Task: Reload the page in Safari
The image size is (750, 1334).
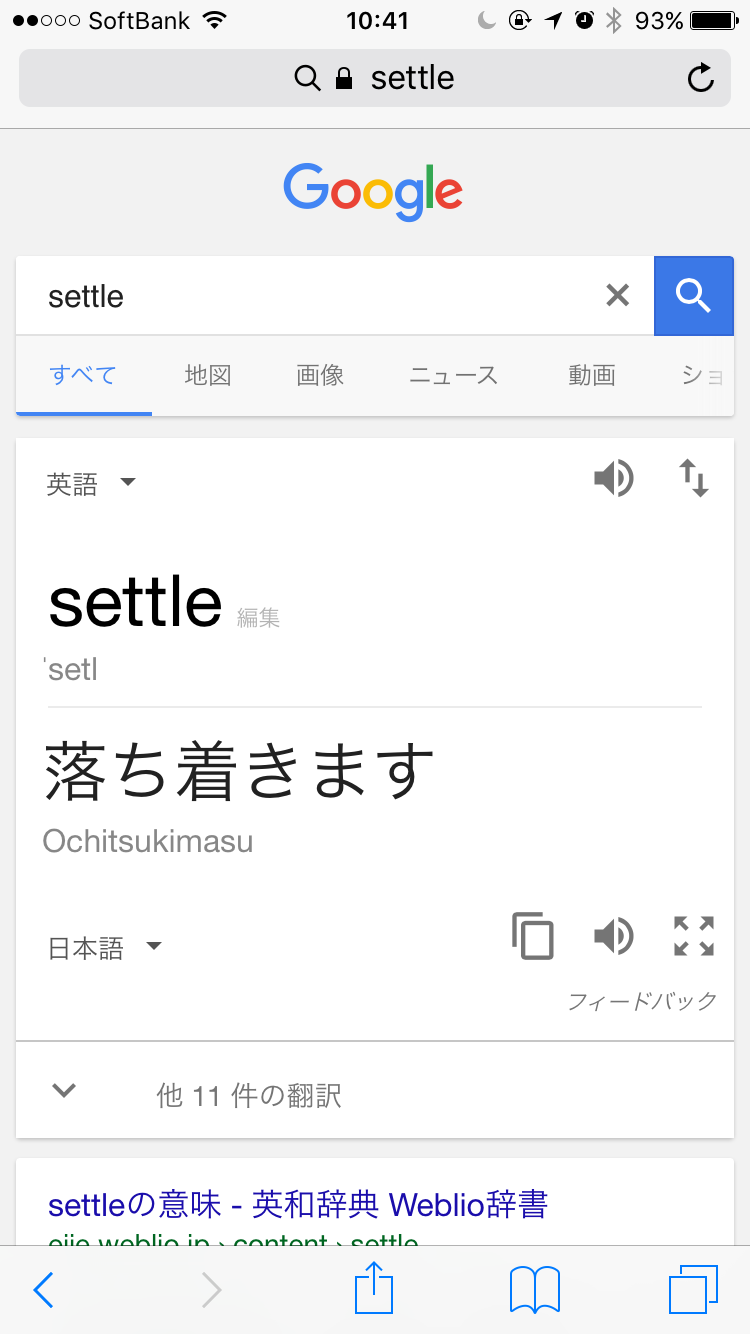Action: (701, 78)
